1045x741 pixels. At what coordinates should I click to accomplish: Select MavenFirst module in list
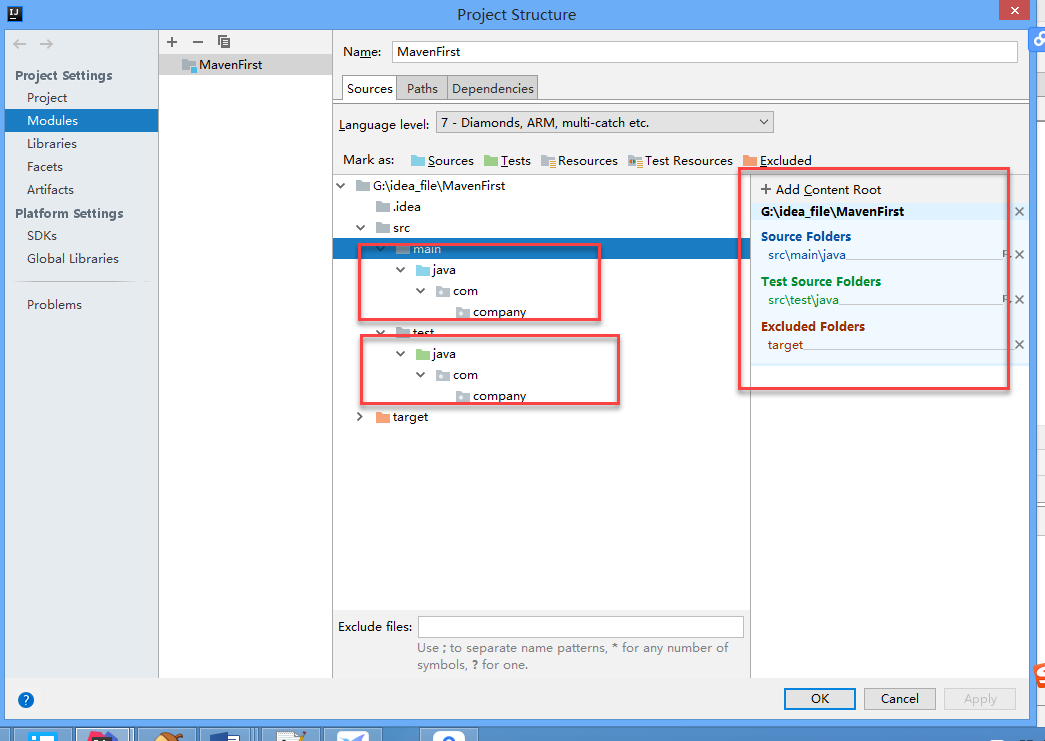pyautogui.click(x=245, y=65)
